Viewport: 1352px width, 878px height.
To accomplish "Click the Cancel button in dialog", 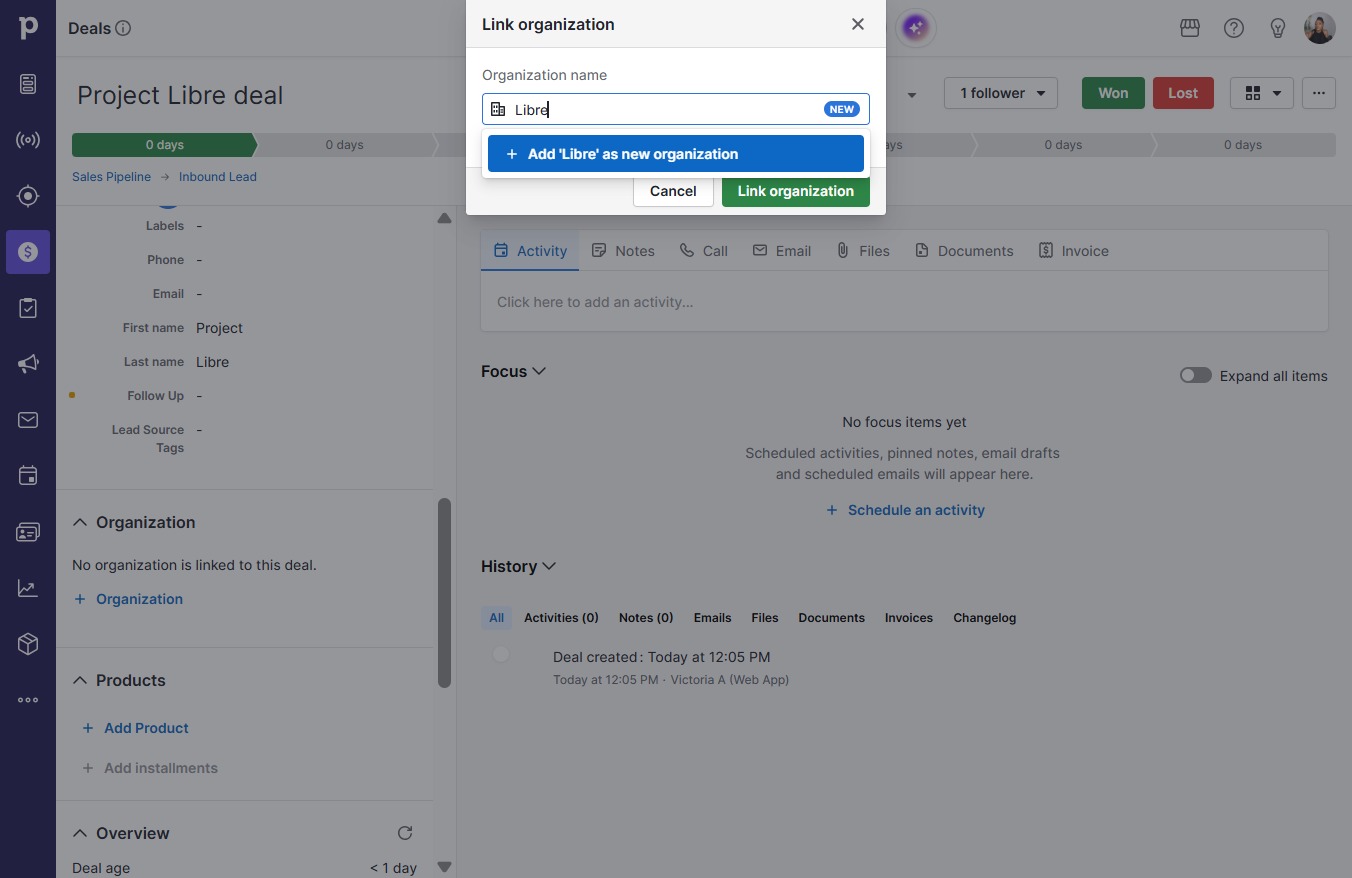I will point(673,191).
